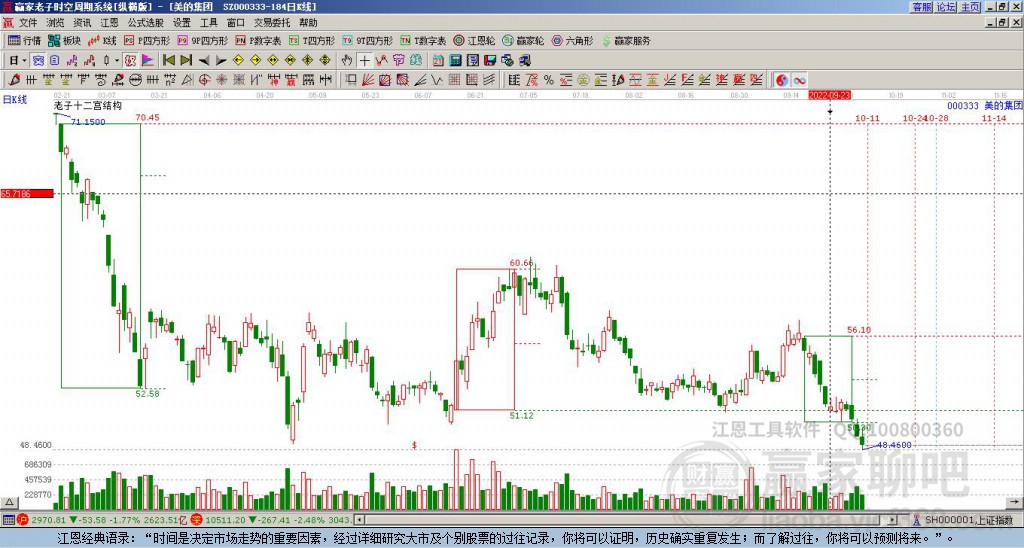Open the 六角形 hexagon tool
The width and height of the screenshot is (1024, 548).
[x=572, y=40]
